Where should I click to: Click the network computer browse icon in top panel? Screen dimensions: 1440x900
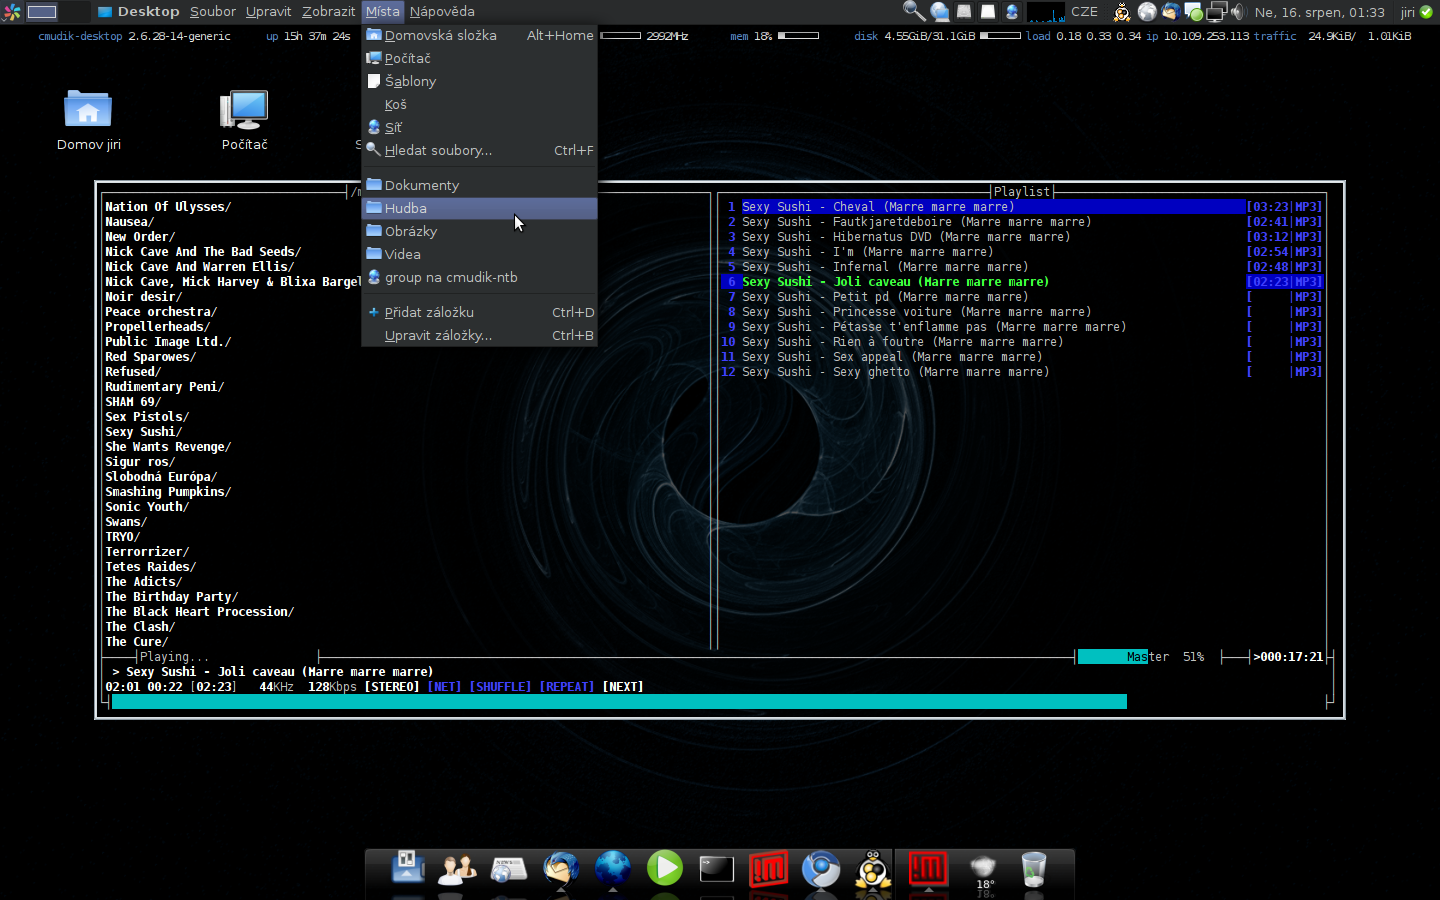[940, 12]
